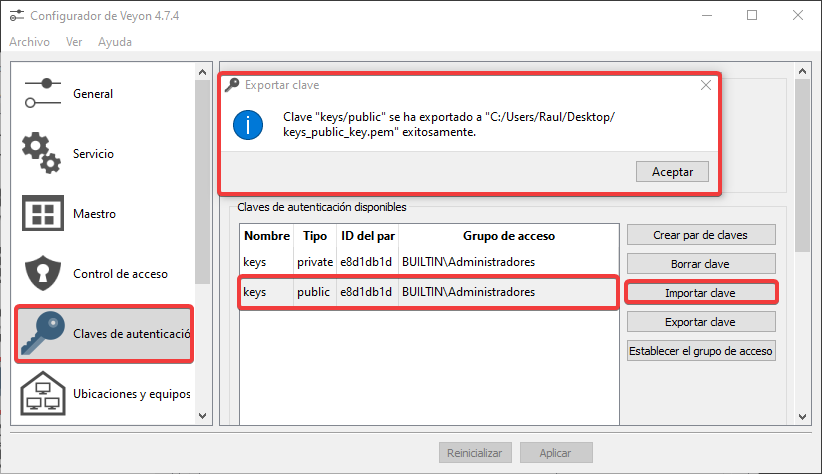Click the Claves de autenticación key icon
The width and height of the screenshot is (822, 474).
click(x=43, y=333)
